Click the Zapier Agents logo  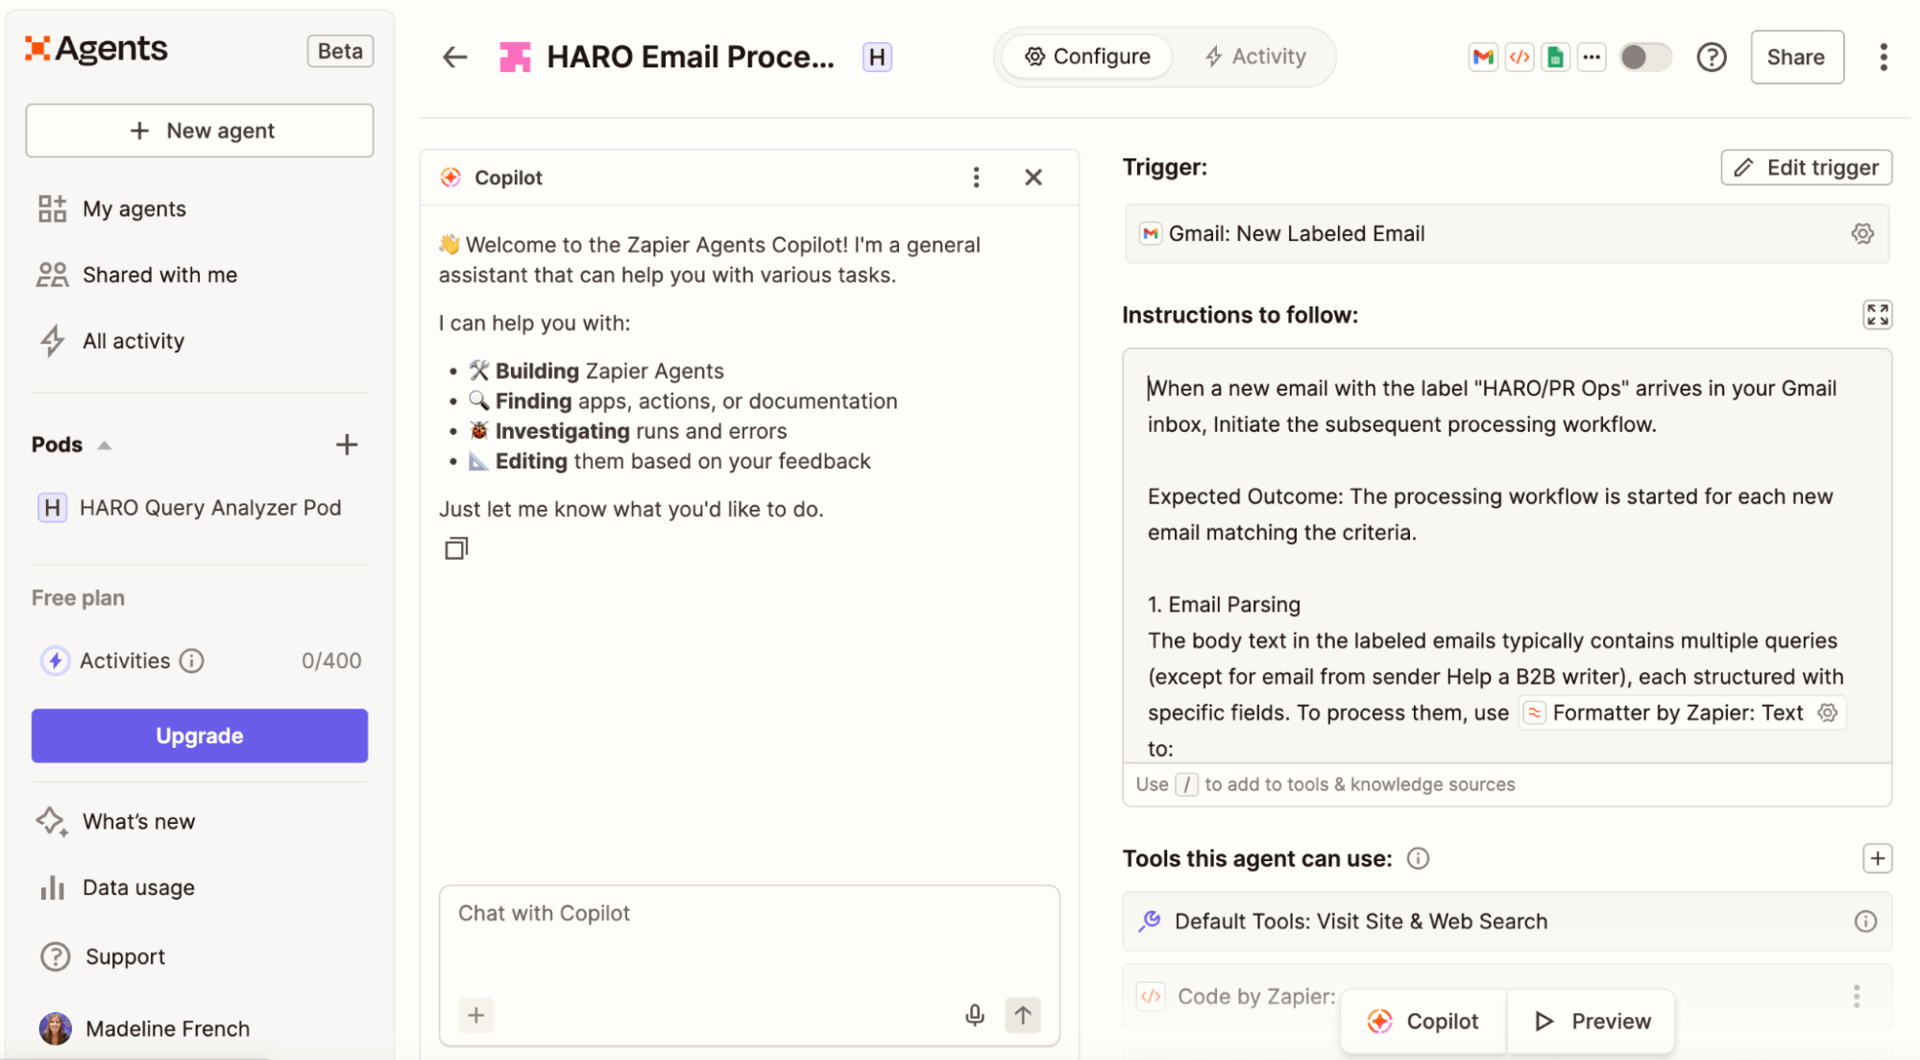pos(95,48)
